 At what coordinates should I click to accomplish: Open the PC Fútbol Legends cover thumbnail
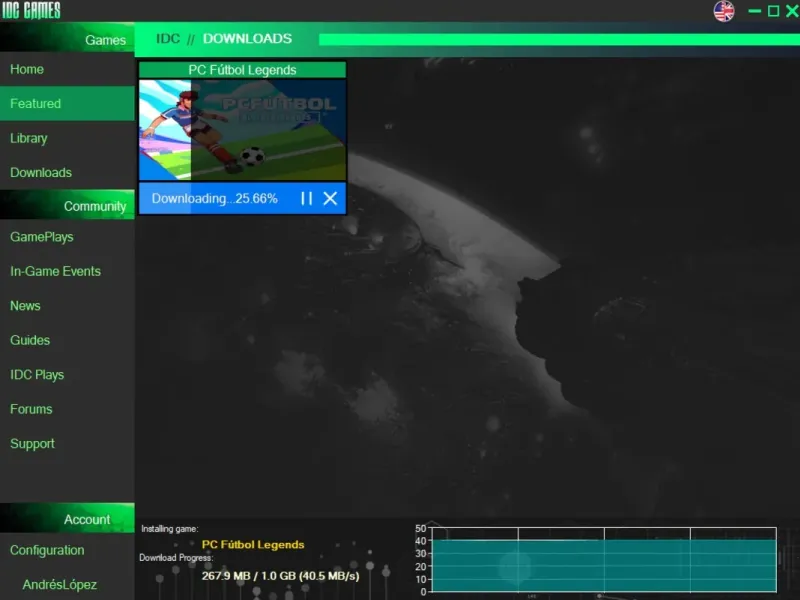point(242,130)
